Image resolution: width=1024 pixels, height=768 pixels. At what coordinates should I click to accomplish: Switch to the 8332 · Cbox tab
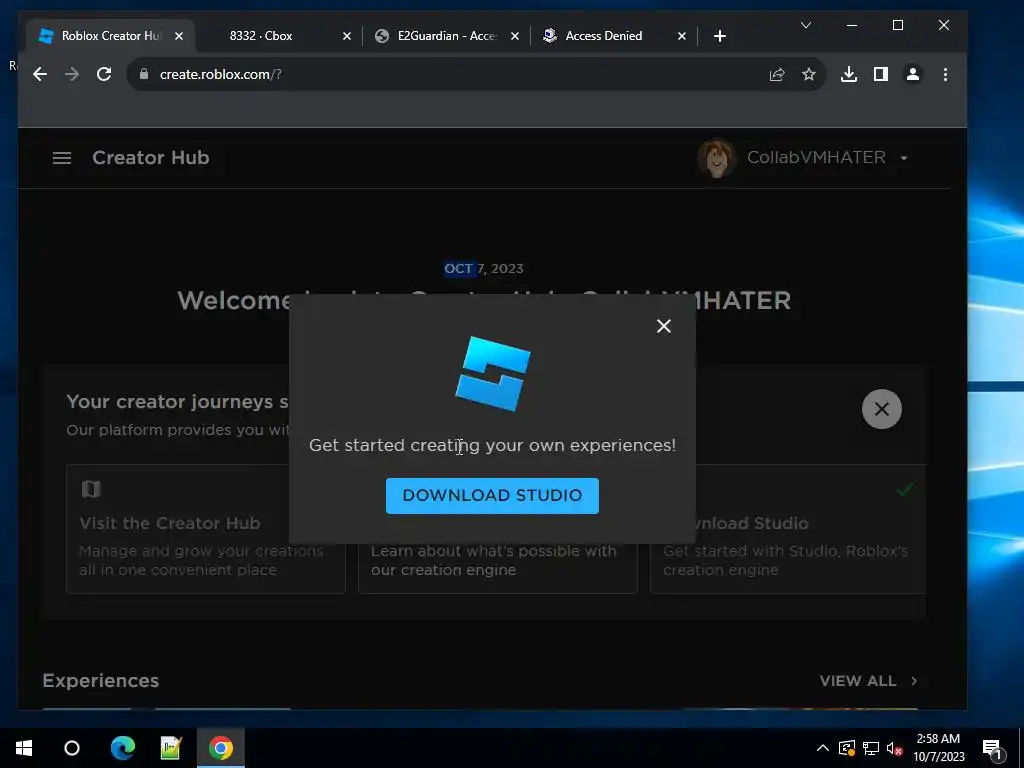[x=261, y=36]
